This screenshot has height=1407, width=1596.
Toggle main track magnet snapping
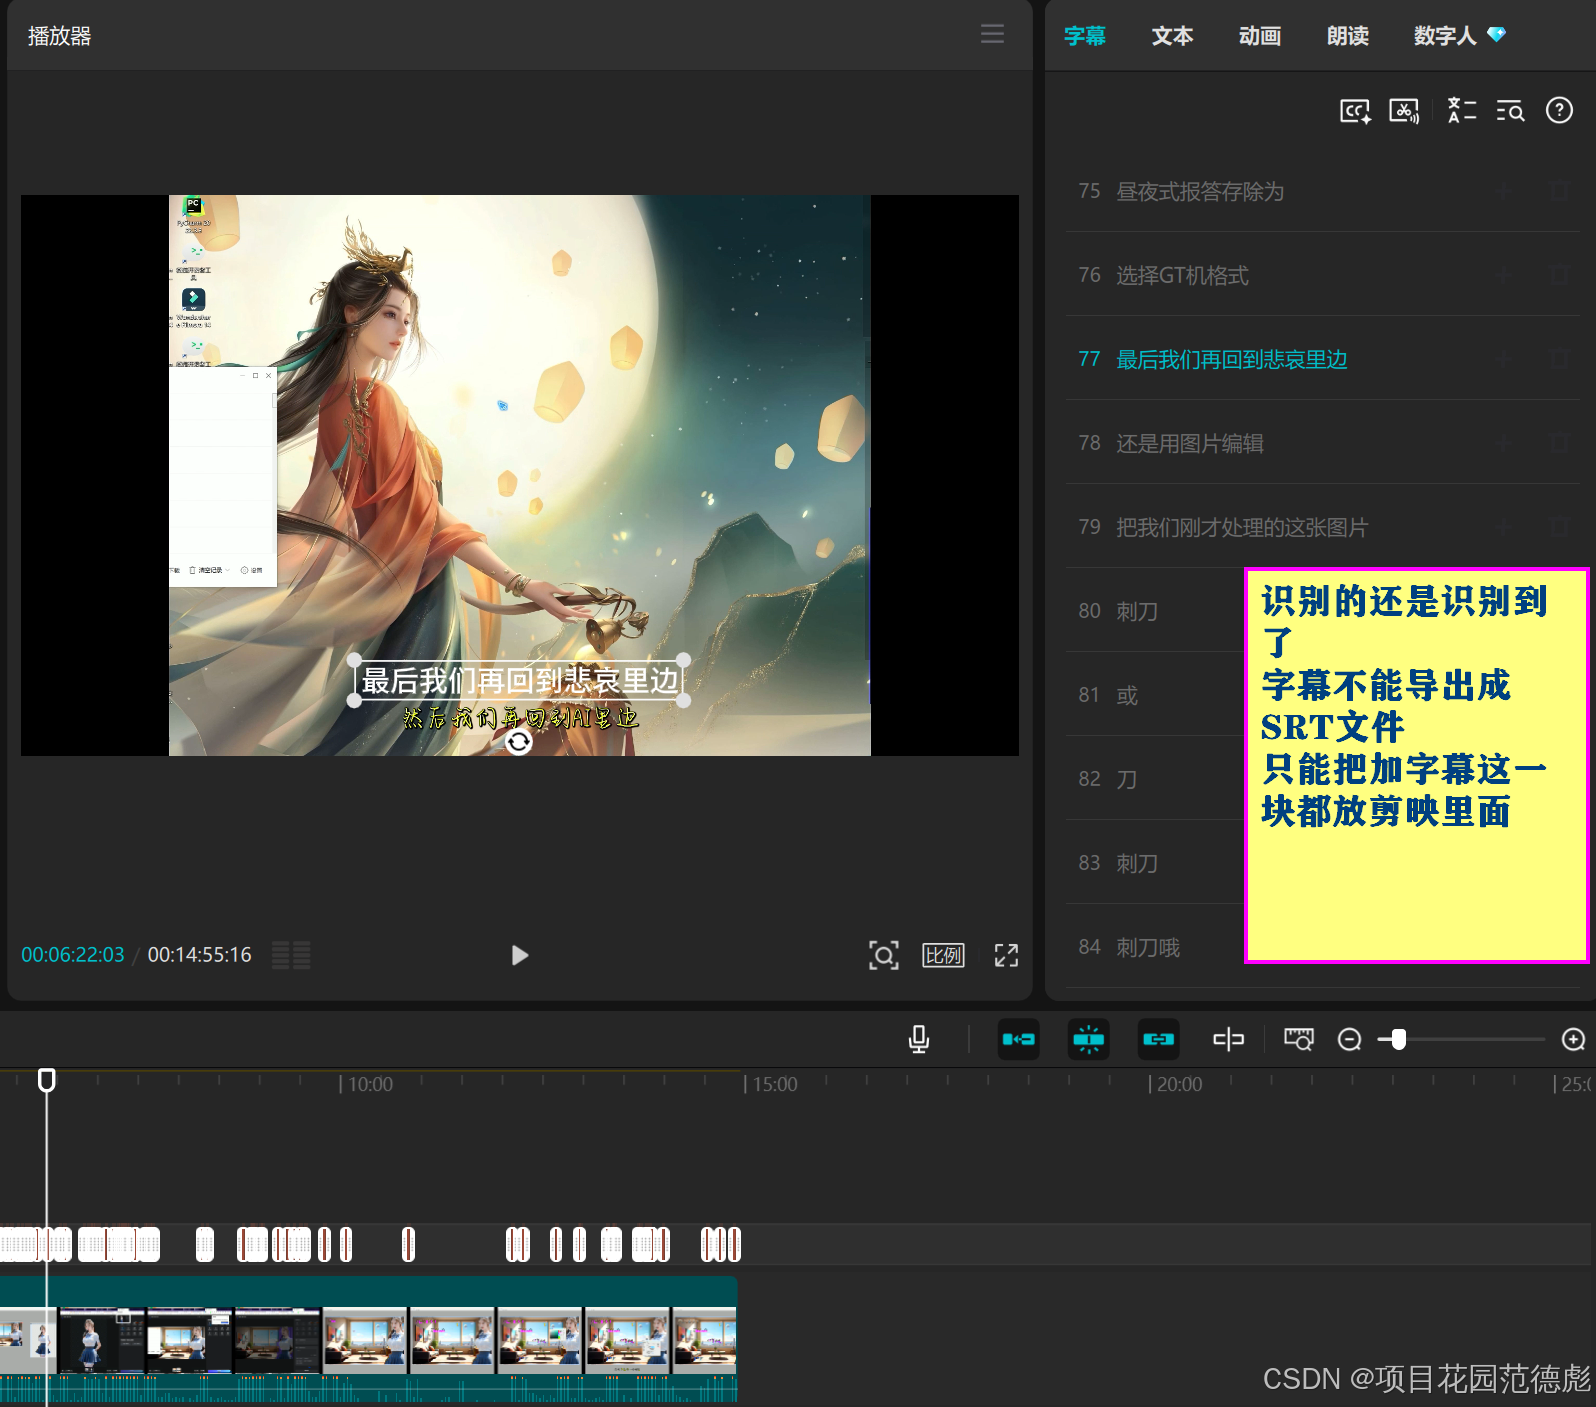(x=1019, y=1040)
